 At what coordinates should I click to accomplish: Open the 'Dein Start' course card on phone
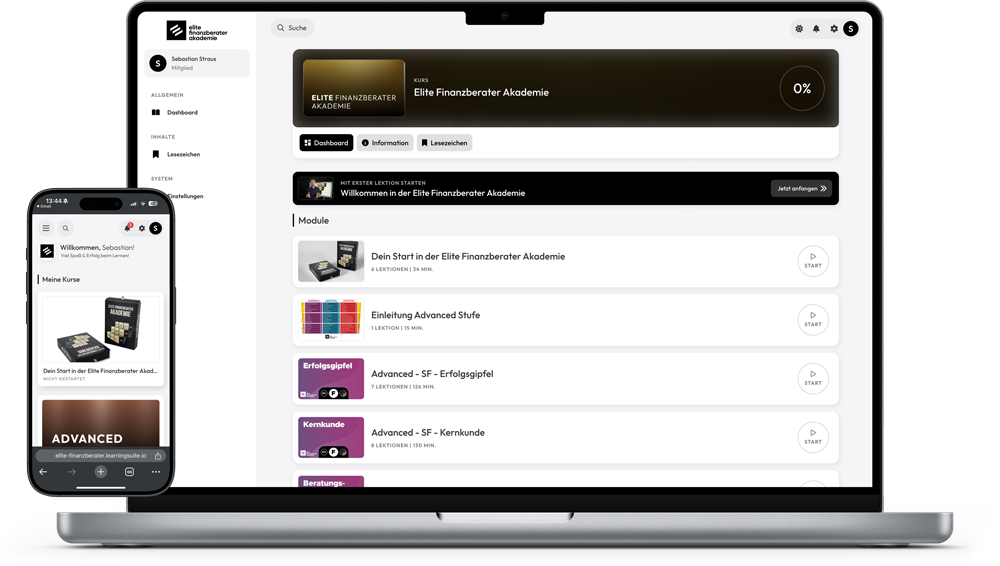[101, 339]
